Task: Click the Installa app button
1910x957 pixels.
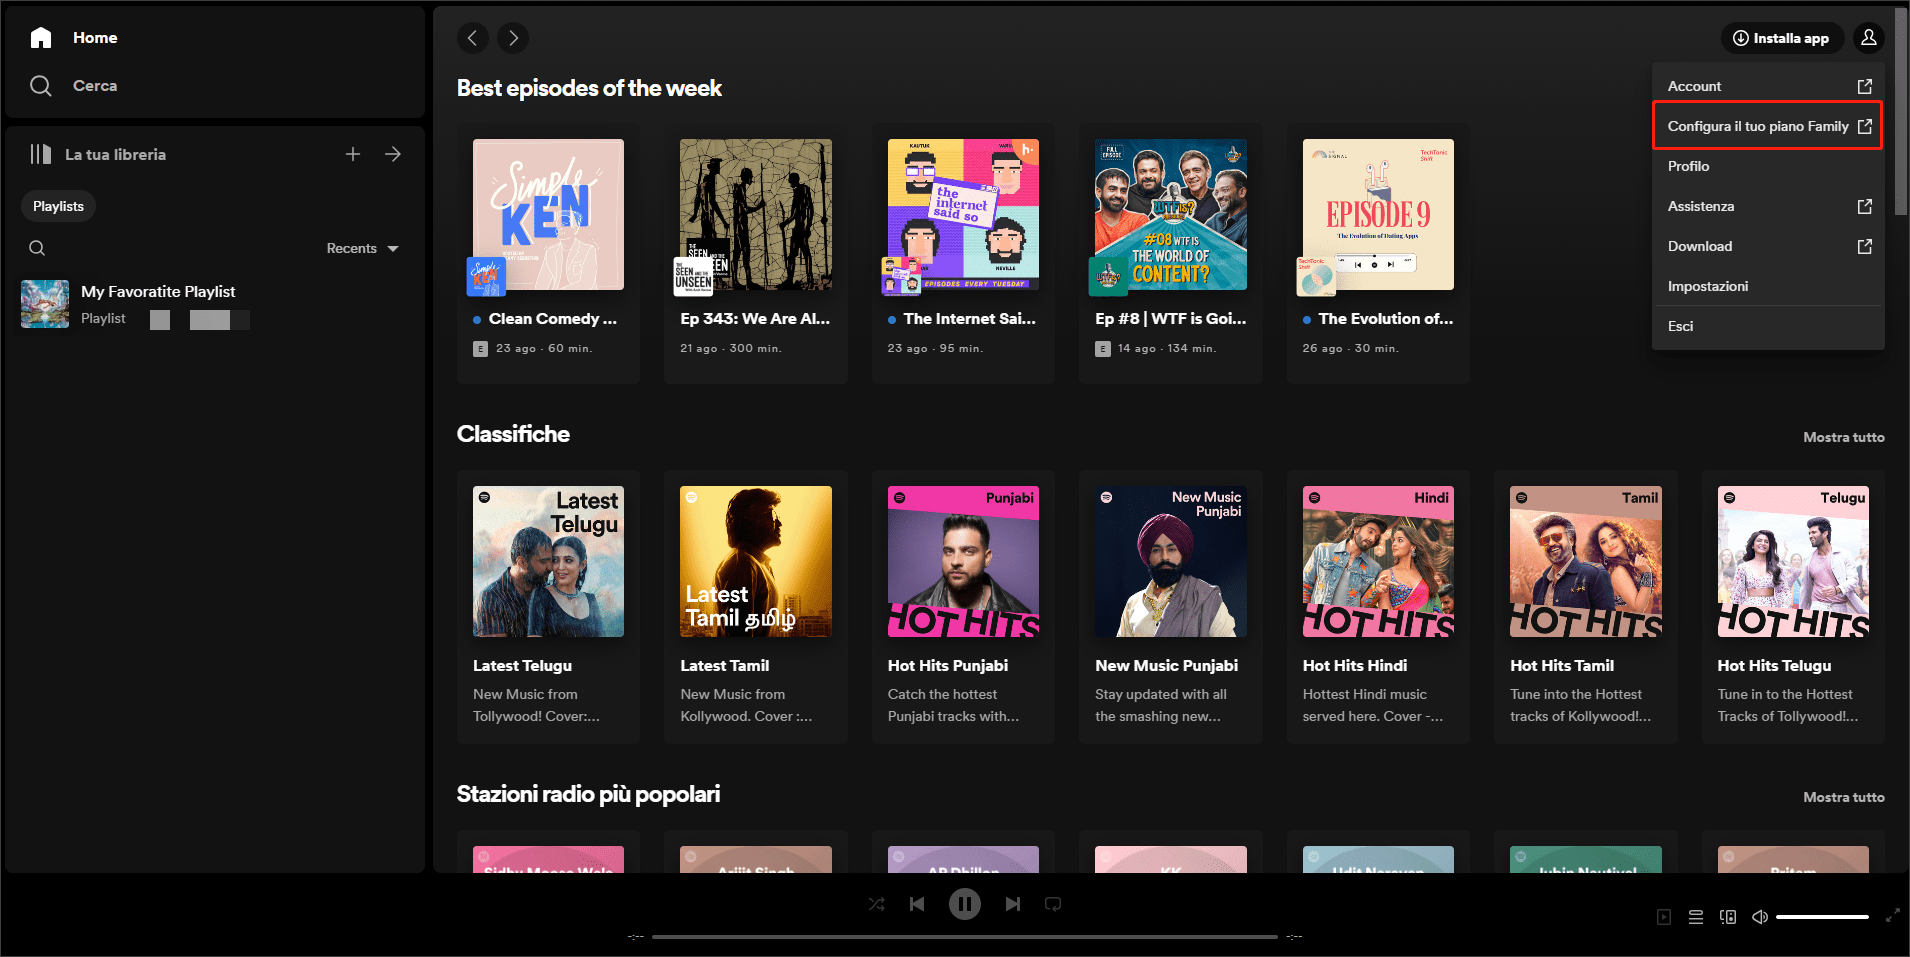Action: pos(1782,38)
